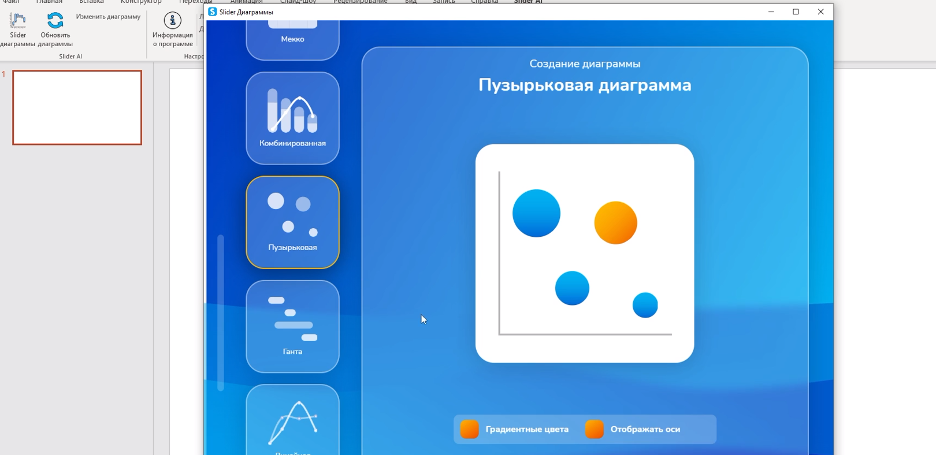Toggle the Отображать оси option
Image resolution: width=936 pixels, height=456 pixels.
click(595, 429)
